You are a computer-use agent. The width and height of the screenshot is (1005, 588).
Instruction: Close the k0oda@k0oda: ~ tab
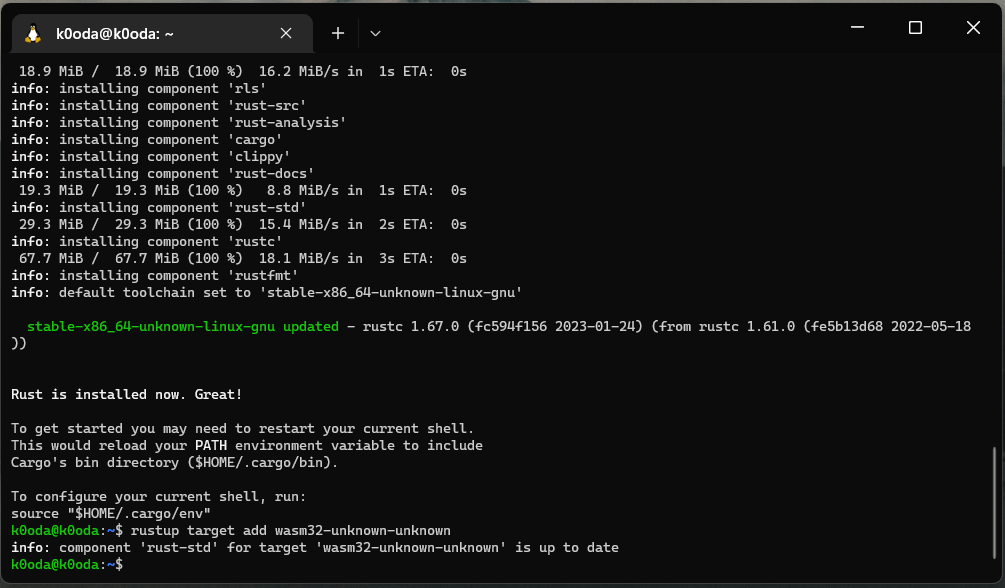pos(286,32)
